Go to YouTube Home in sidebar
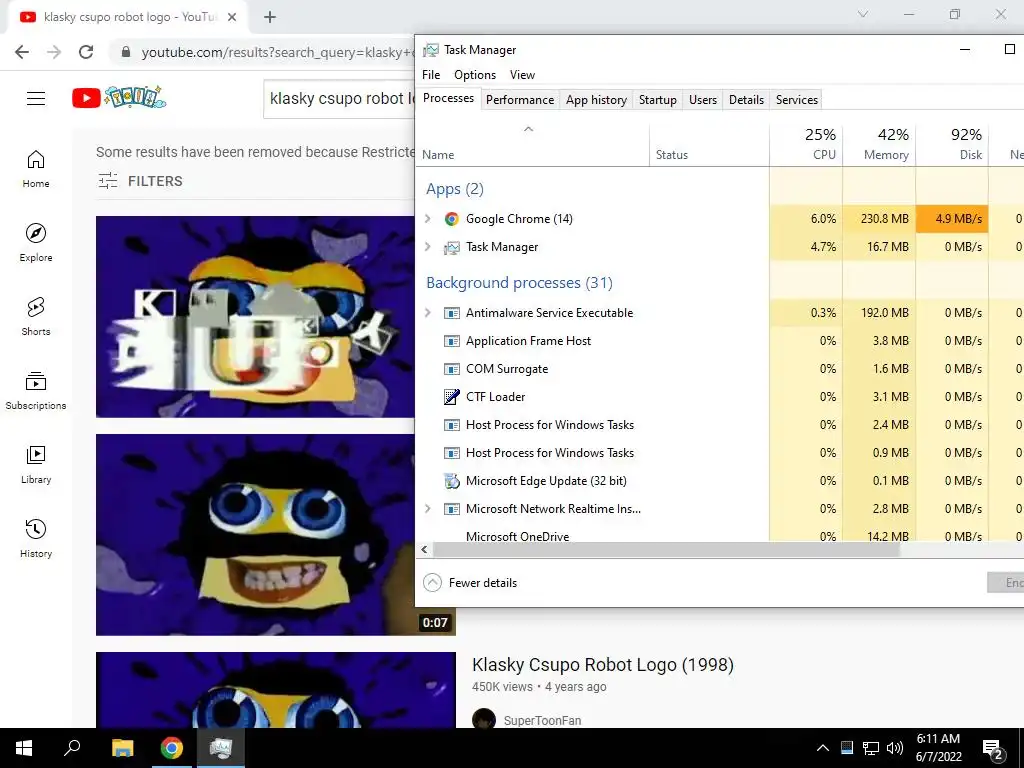Image resolution: width=1024 pixels, height=768 pixels. click(x=36, y=169)
